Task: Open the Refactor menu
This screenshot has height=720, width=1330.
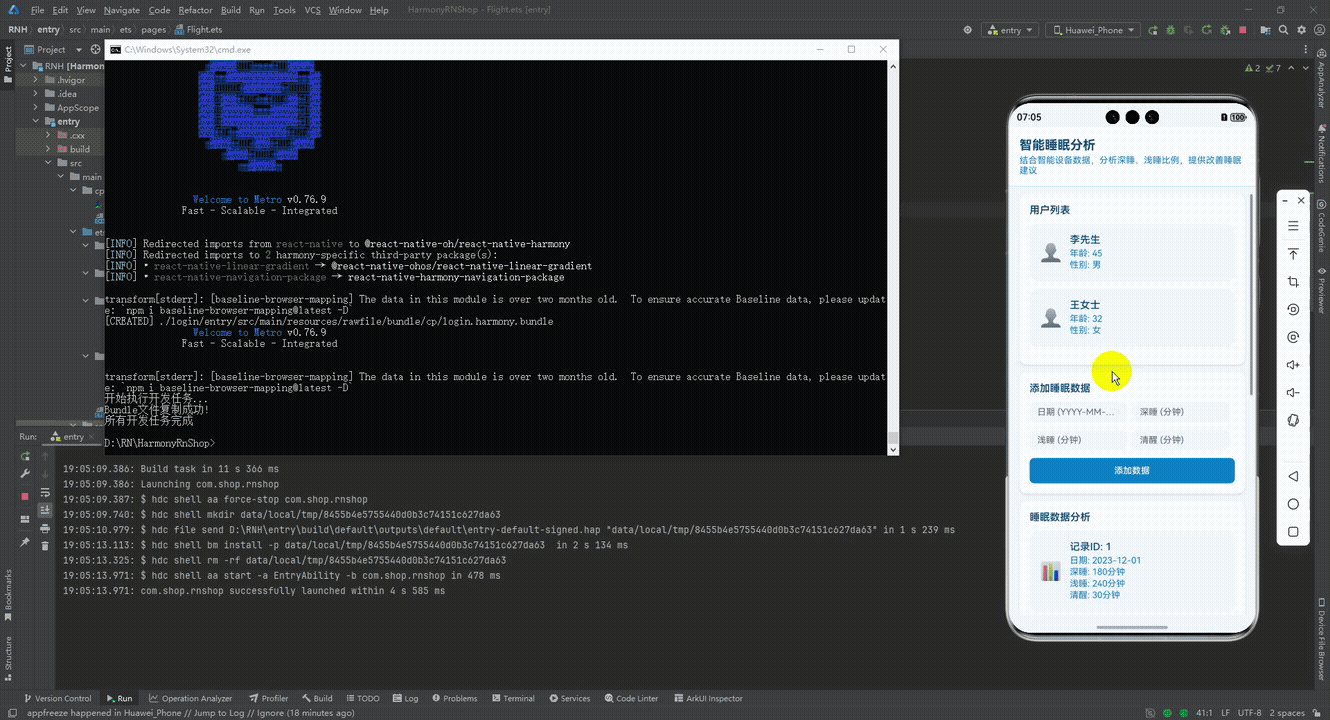Action: coord(195,10)
